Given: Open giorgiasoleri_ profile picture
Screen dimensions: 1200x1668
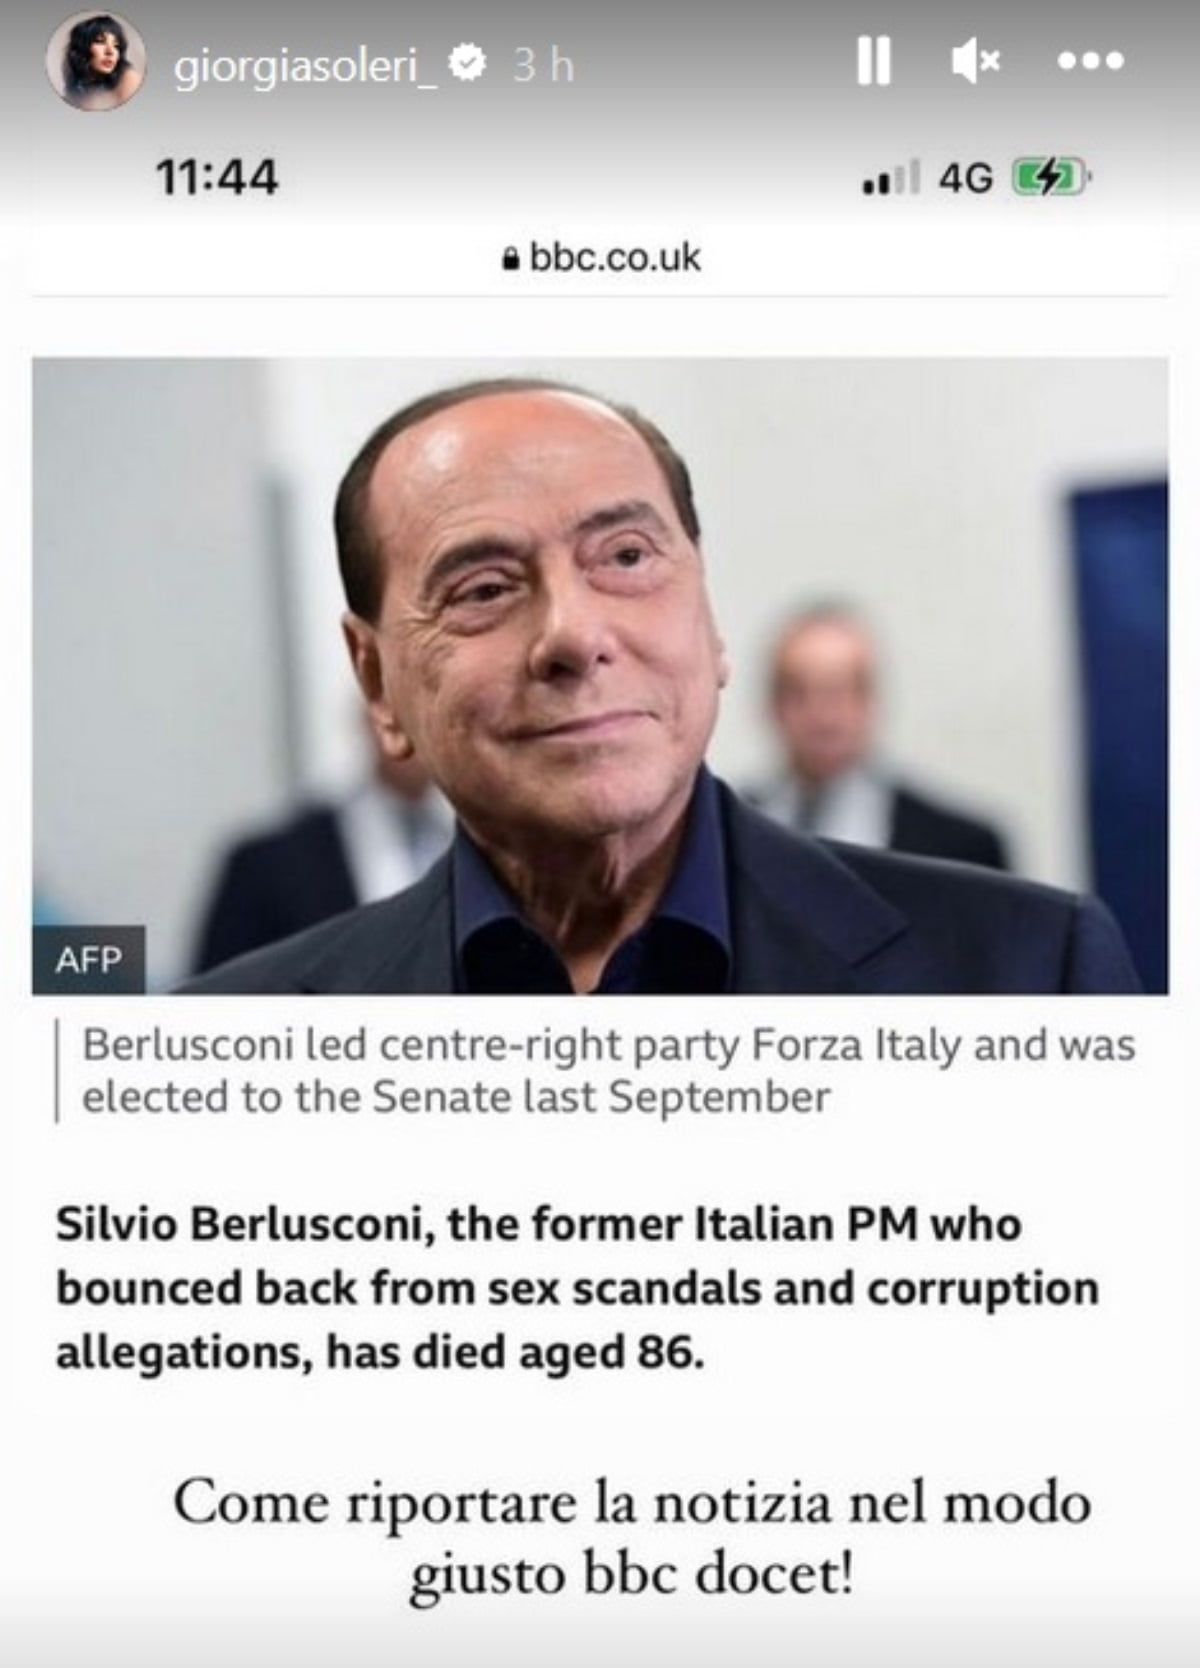Looking at the screenshot, I should pos(95,63).
